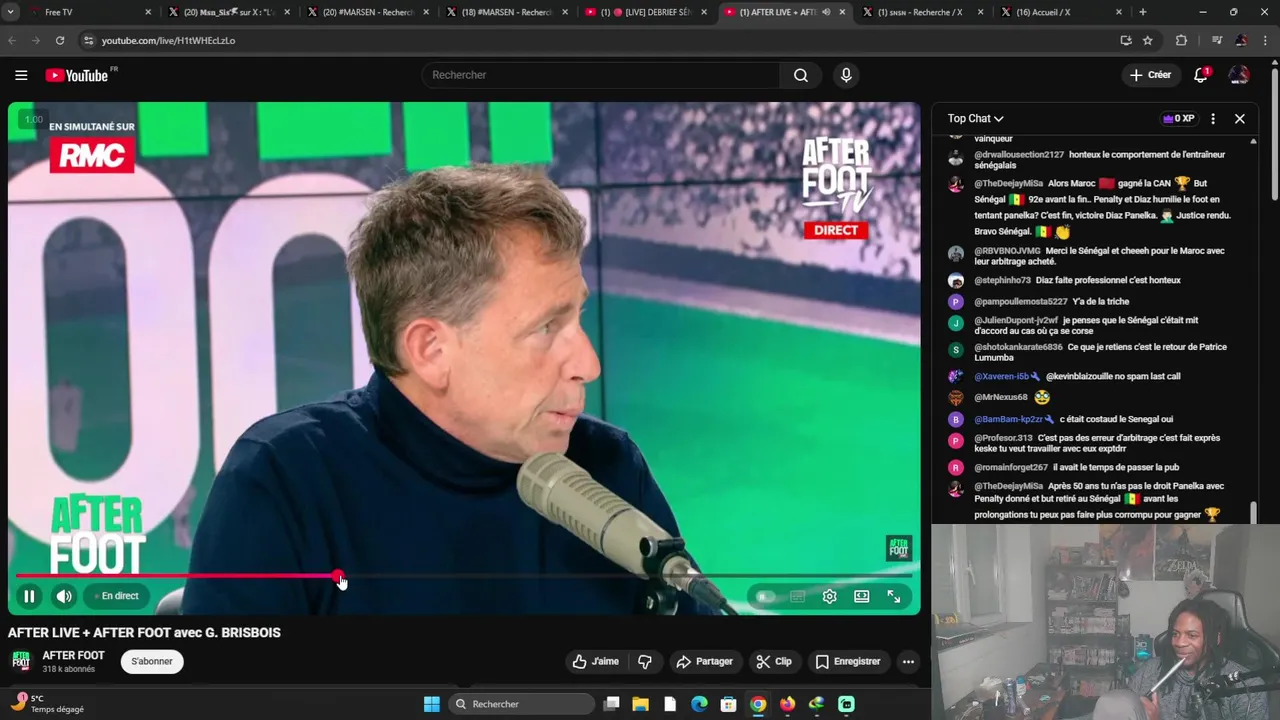Start voice search with the microphone
The width and height of the screenshot is (1280, 720).
846,75
